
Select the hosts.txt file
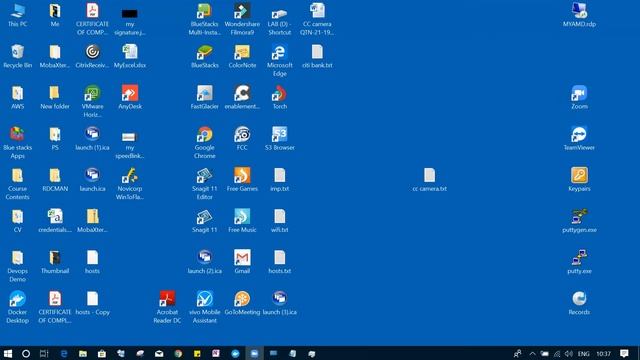[x=280, y=262]
